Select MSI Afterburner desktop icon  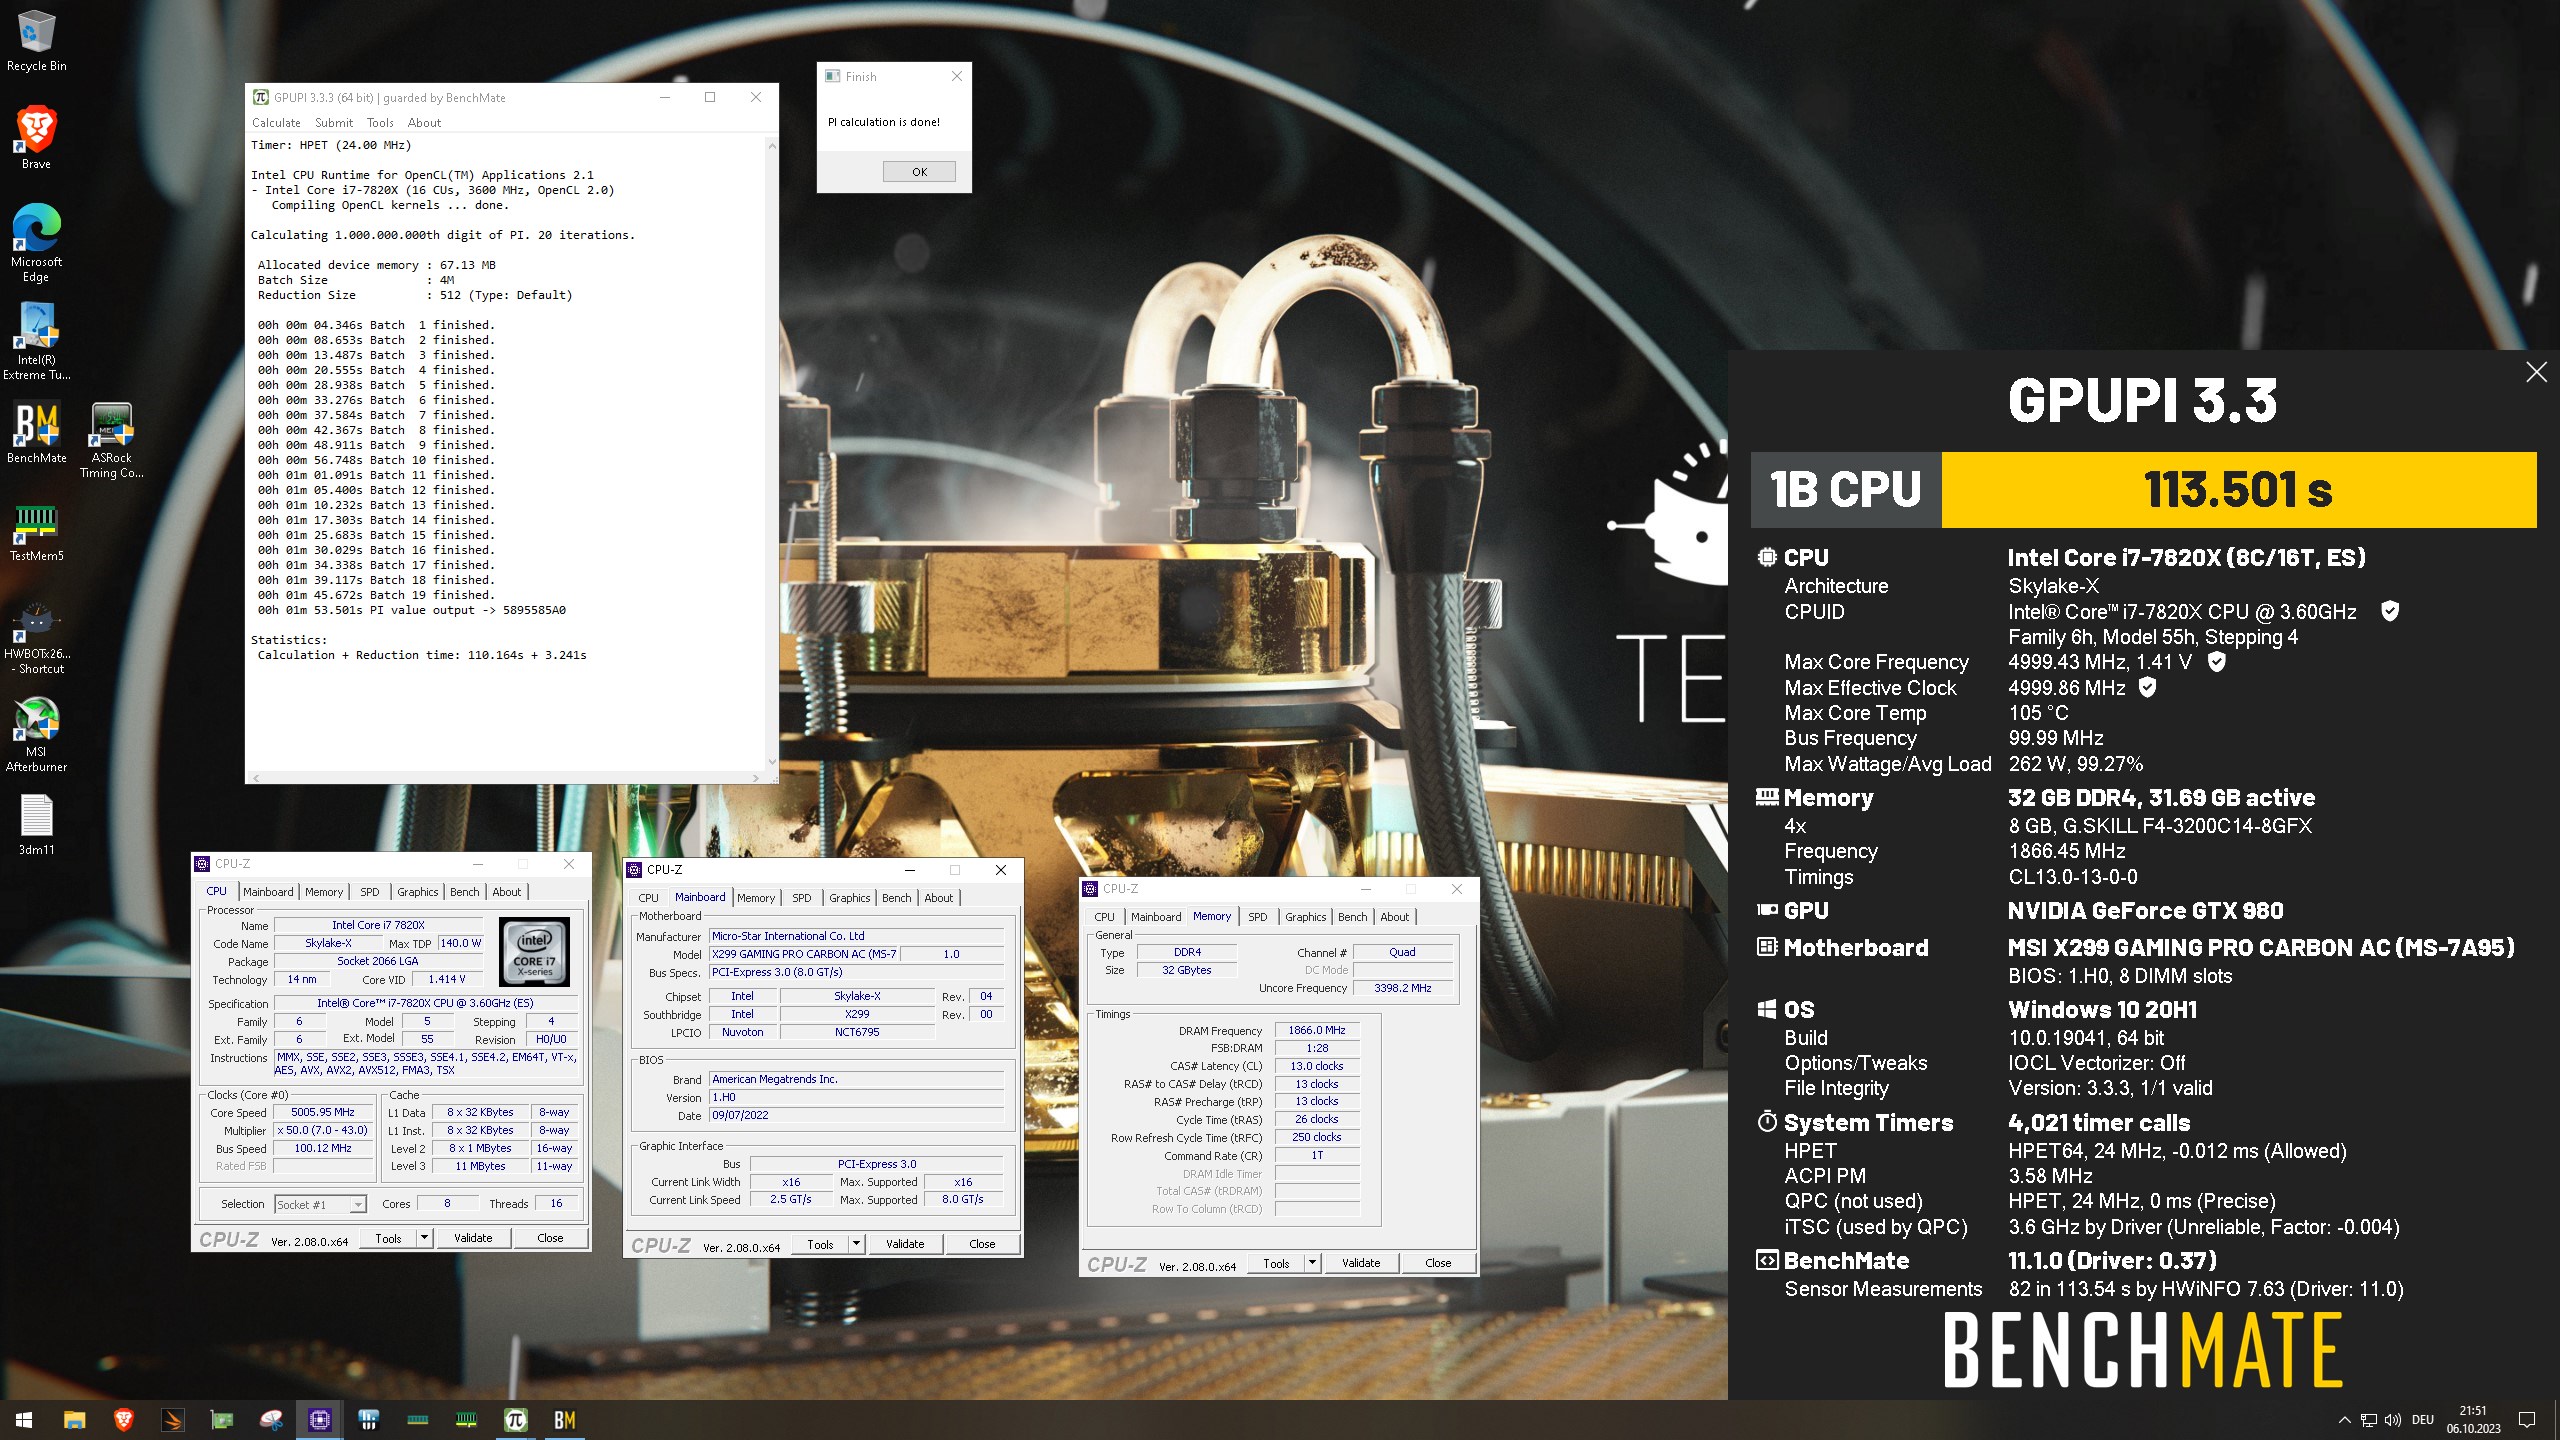pos(36,735)
